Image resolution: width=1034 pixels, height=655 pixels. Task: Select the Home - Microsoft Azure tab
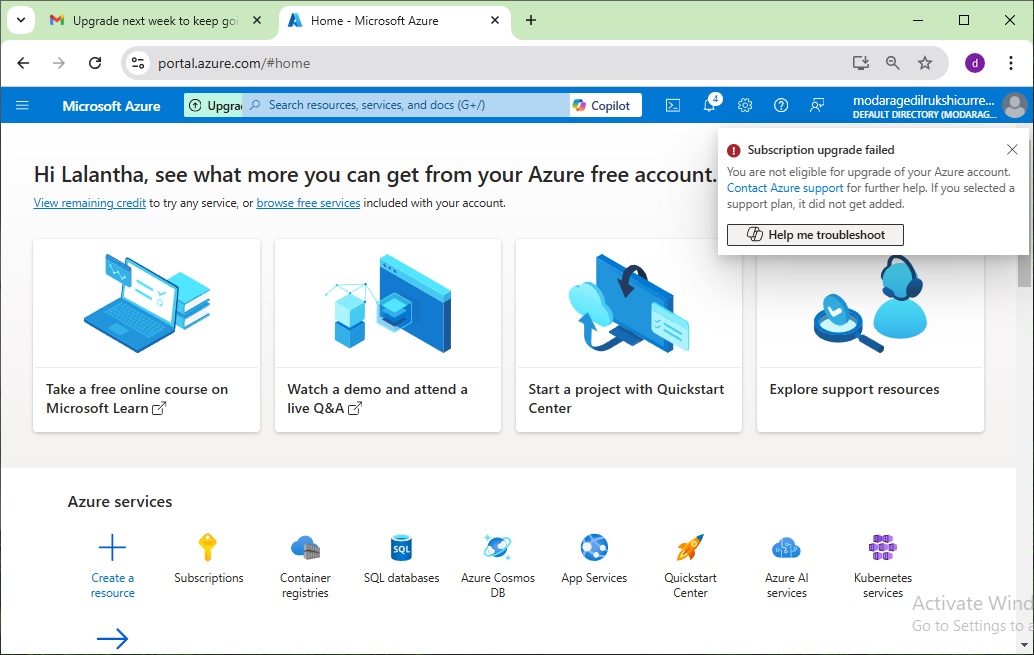(x=395, y=20)
